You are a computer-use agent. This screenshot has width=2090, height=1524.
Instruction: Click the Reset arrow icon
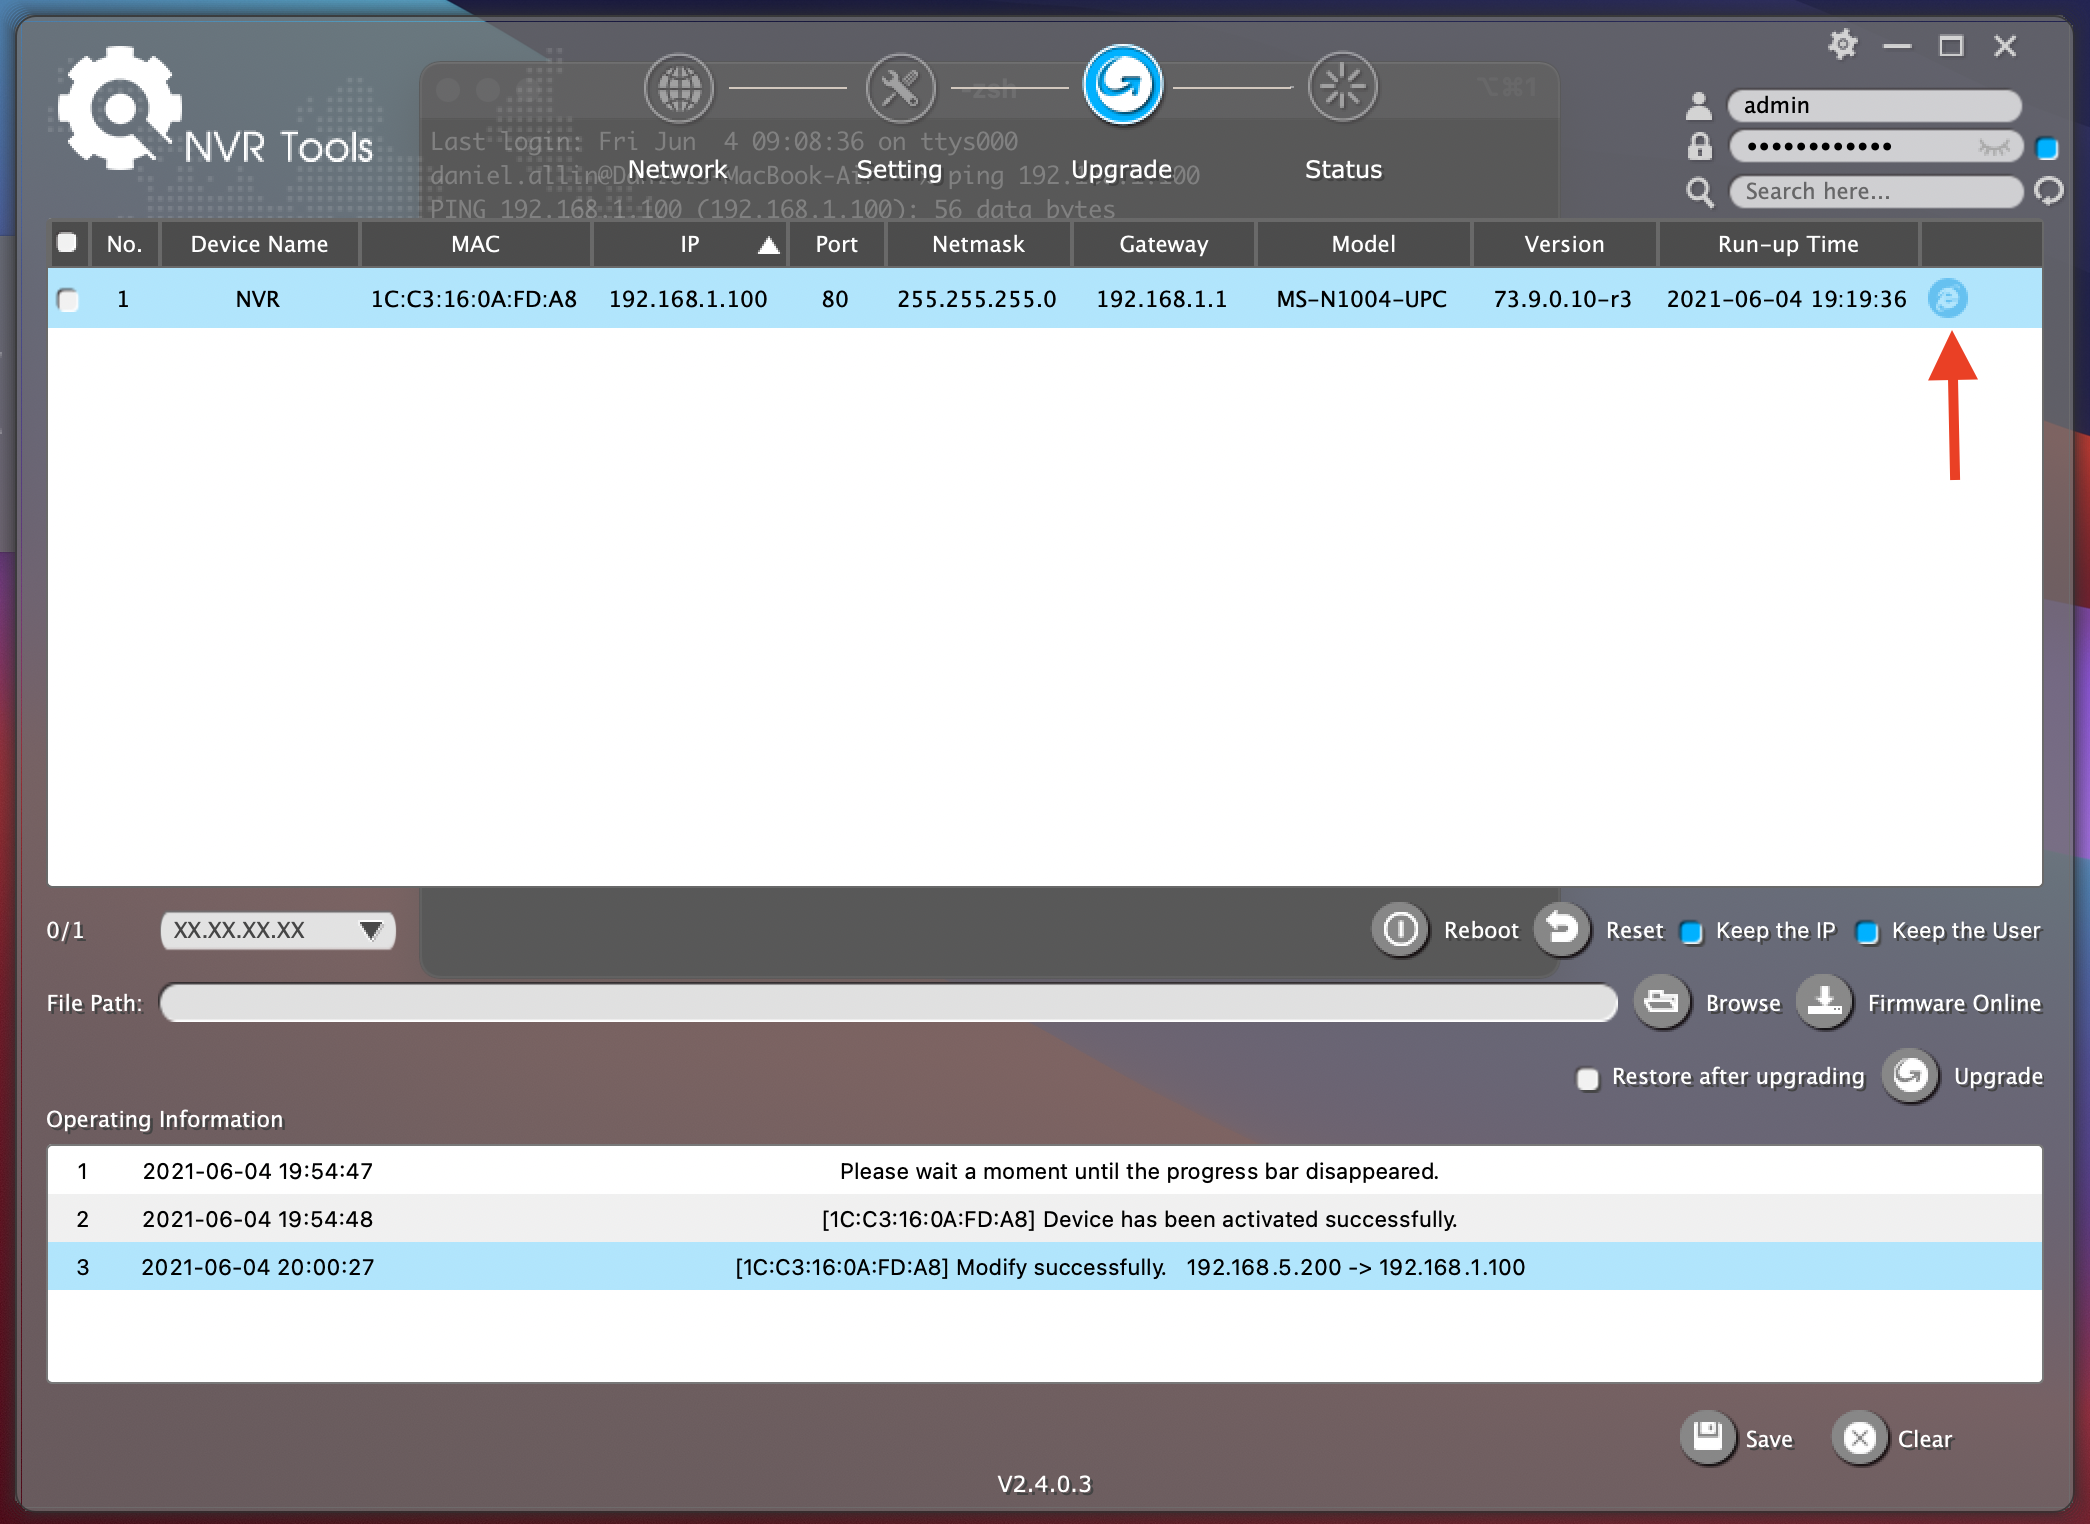(1562, 930)
